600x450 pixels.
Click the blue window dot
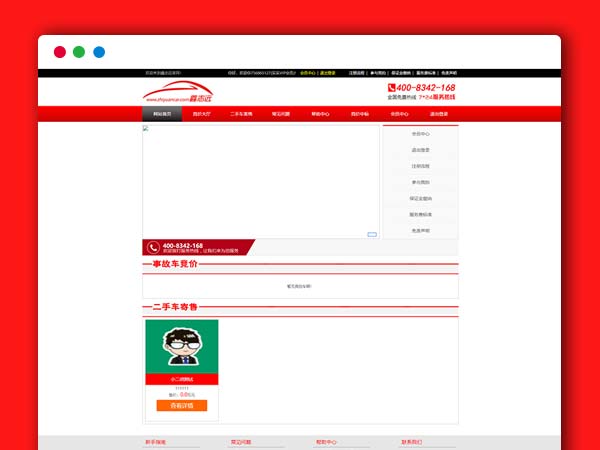[99, 52]
